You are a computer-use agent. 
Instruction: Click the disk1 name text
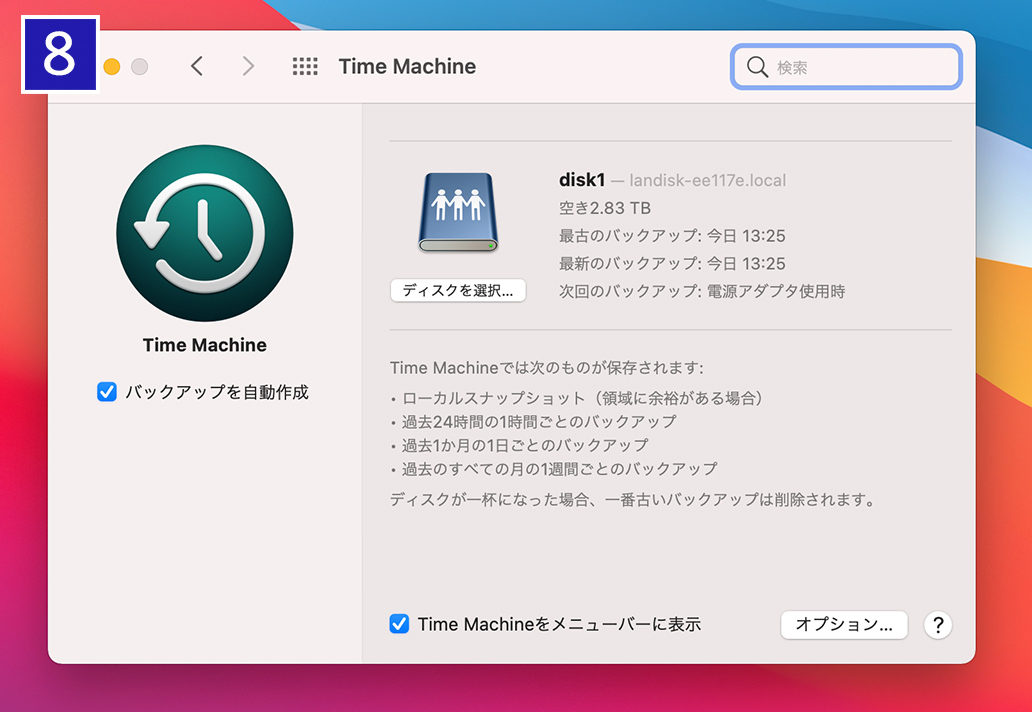point(582,180)
